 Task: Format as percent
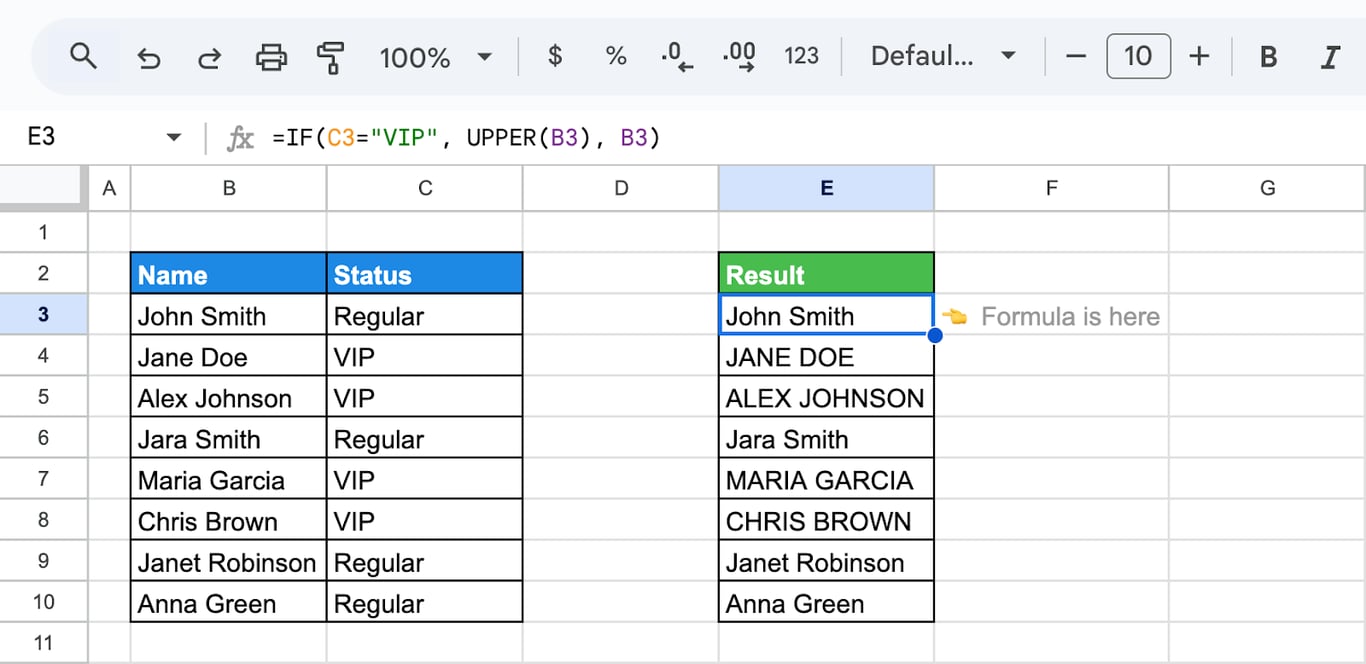[616, 57]
